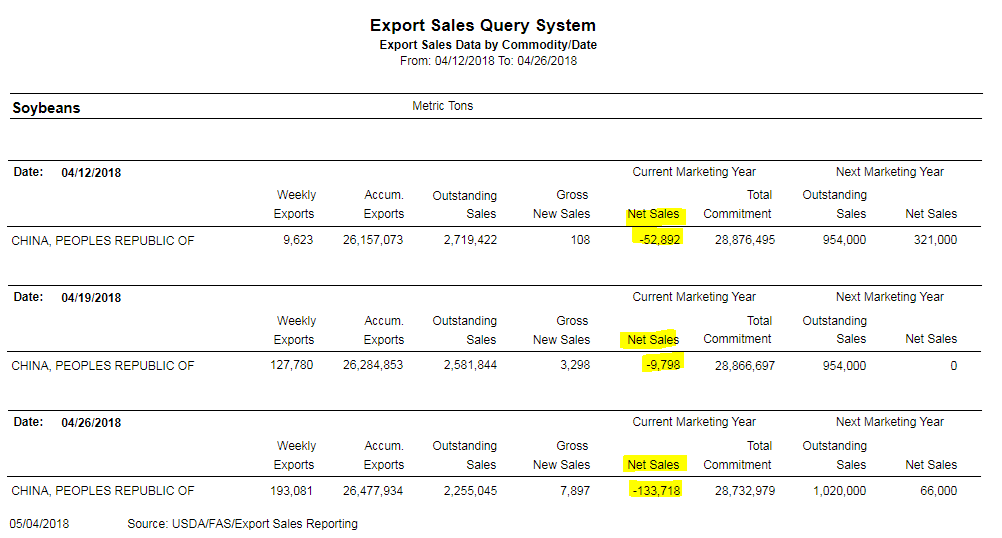Click the Export Sales Query System title
This screenshot has width=1002, height=538.
[x=483, y=25]
